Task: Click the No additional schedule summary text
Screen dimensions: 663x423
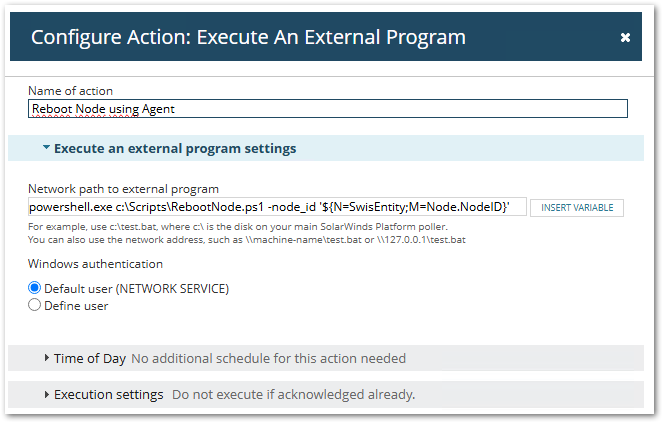Action: coord(268,358)
